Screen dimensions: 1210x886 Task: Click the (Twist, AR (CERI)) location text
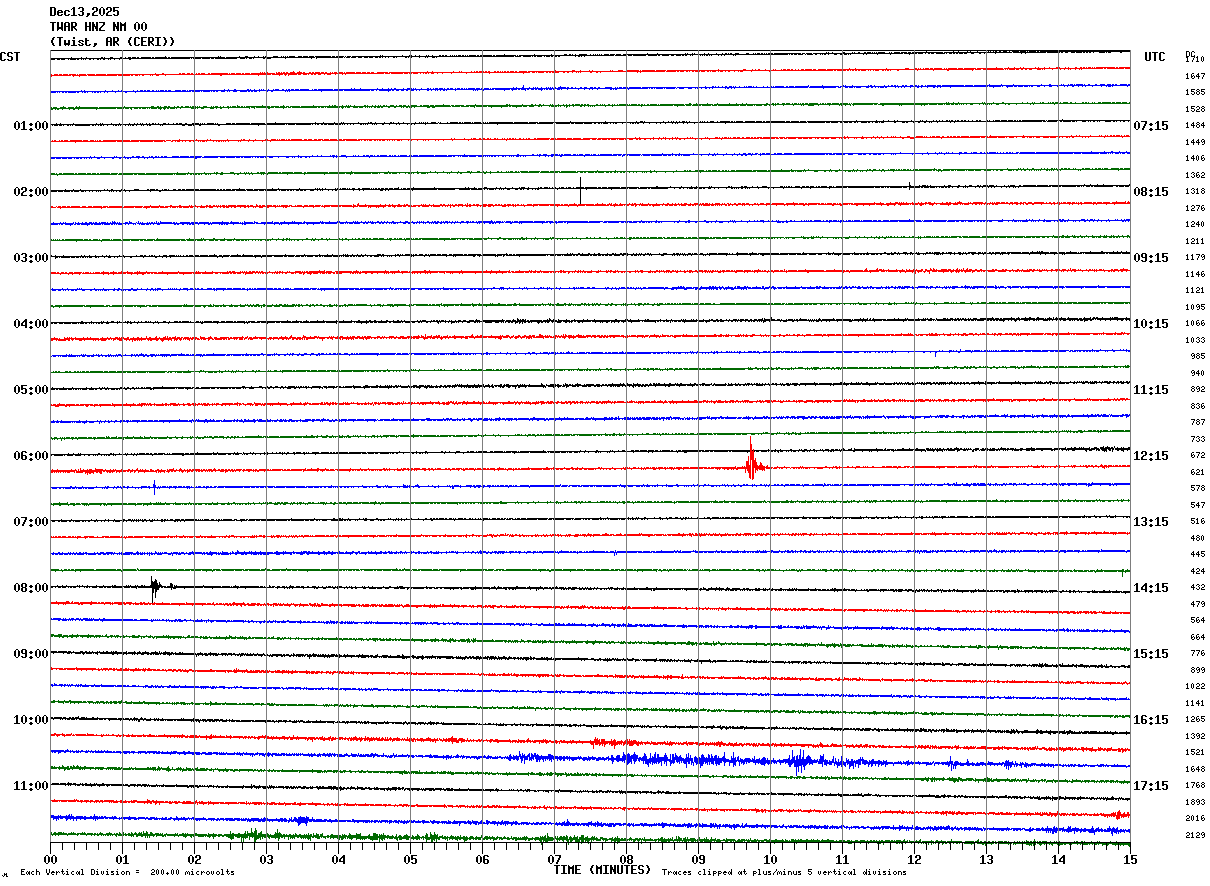point(112,42)
